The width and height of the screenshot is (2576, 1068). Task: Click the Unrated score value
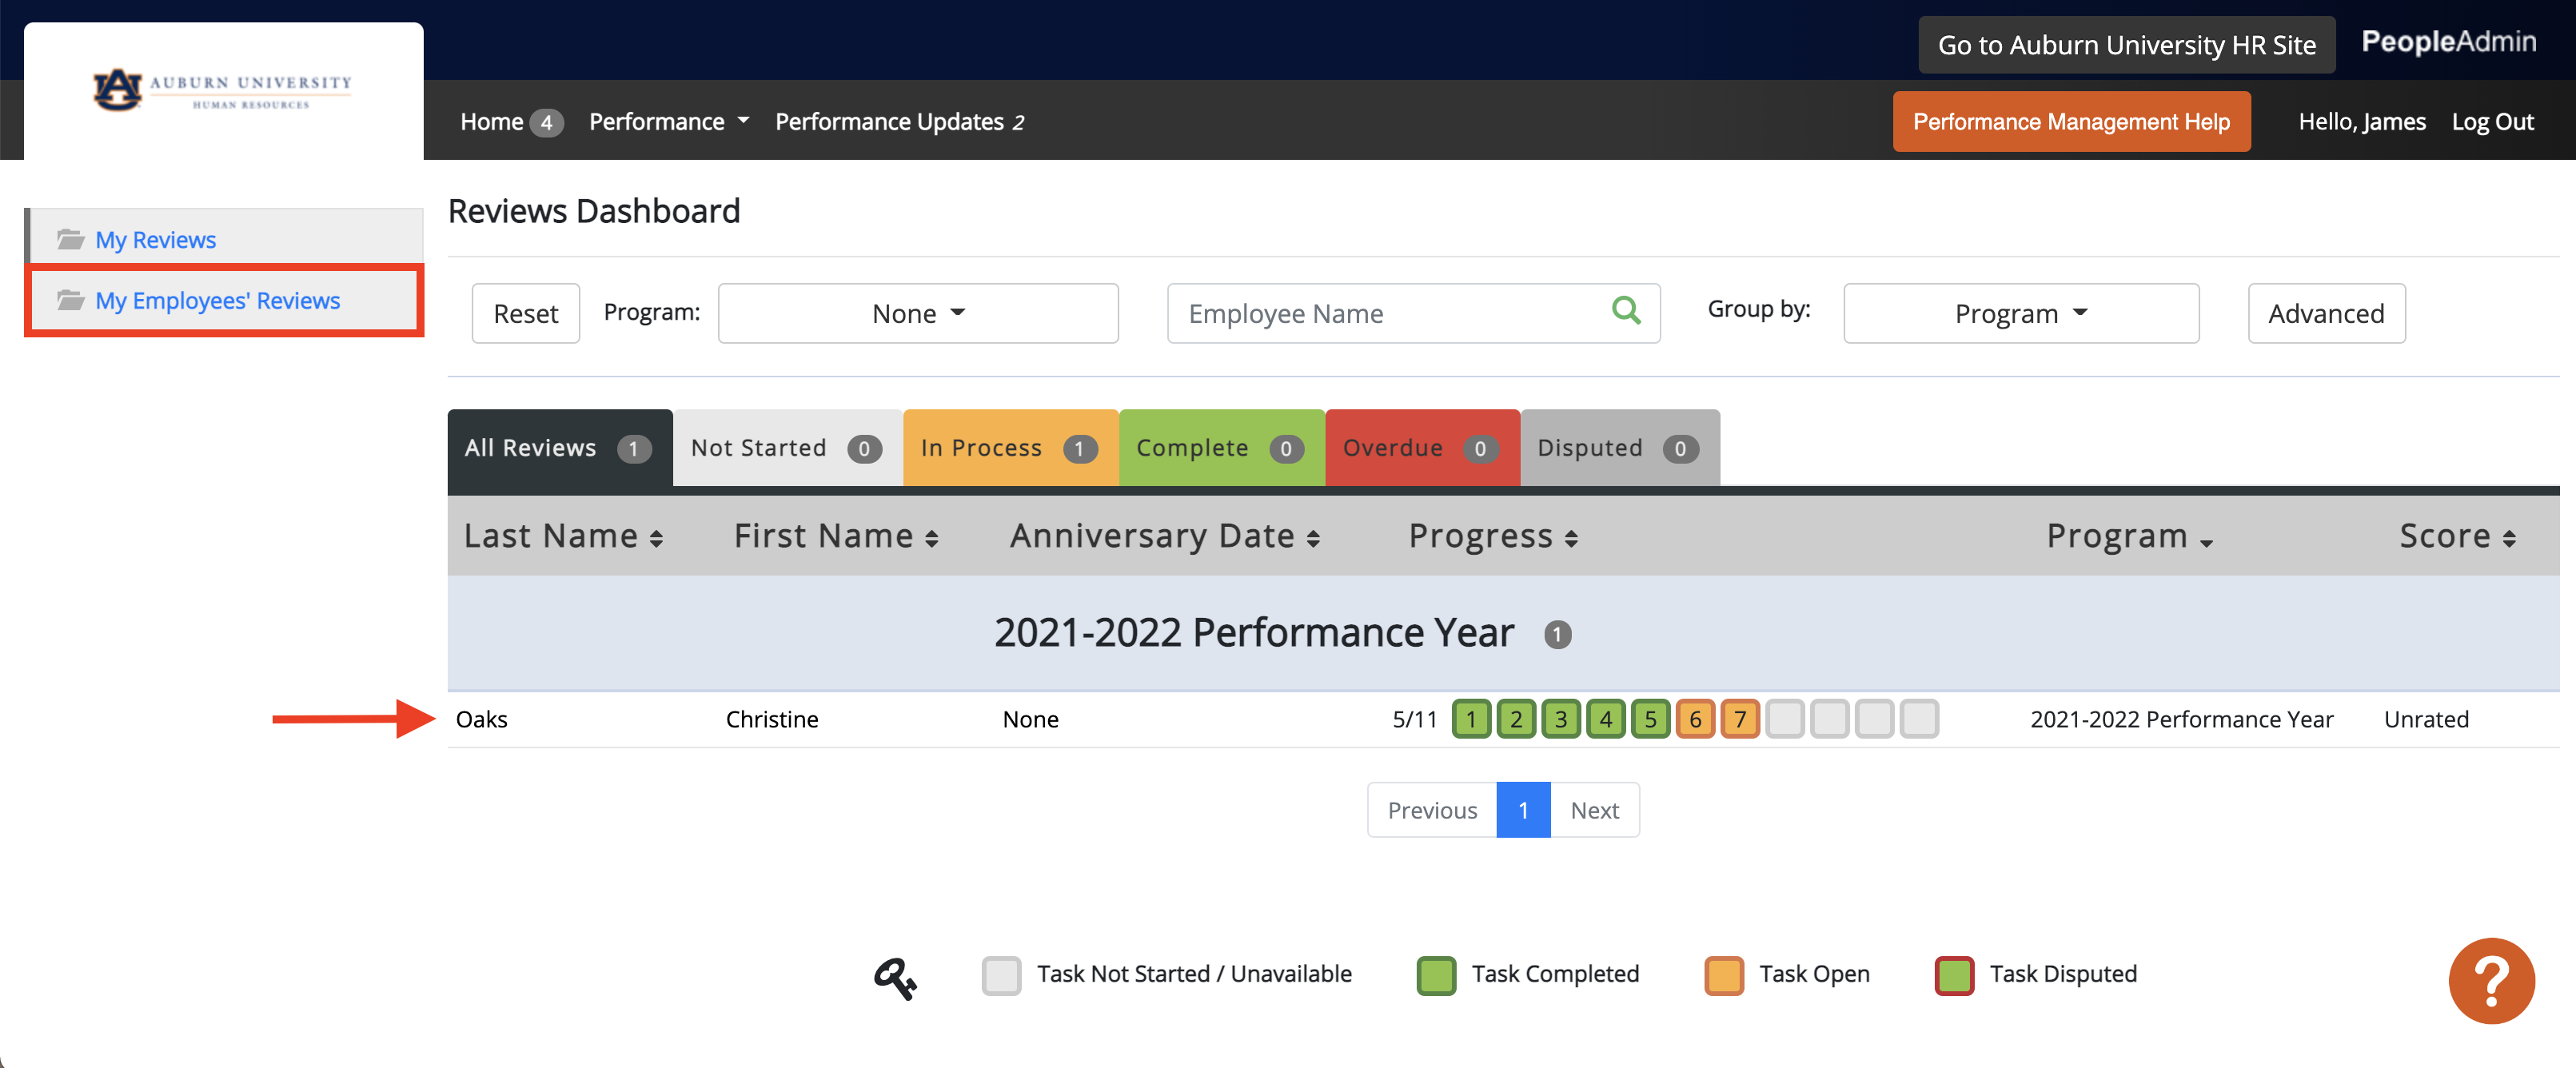point(2426,719)
